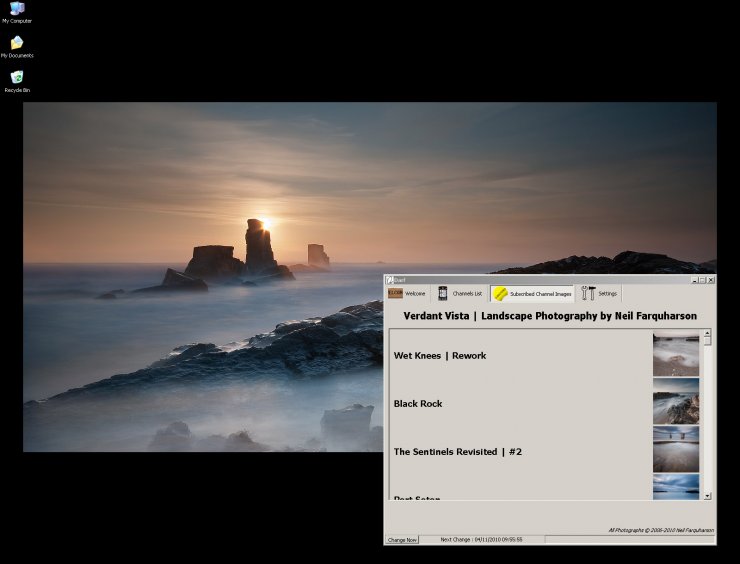Screen dimensions: 740x564
Task: Click the partly visible Port Seton thumbnail
Action: coord(676,487)
